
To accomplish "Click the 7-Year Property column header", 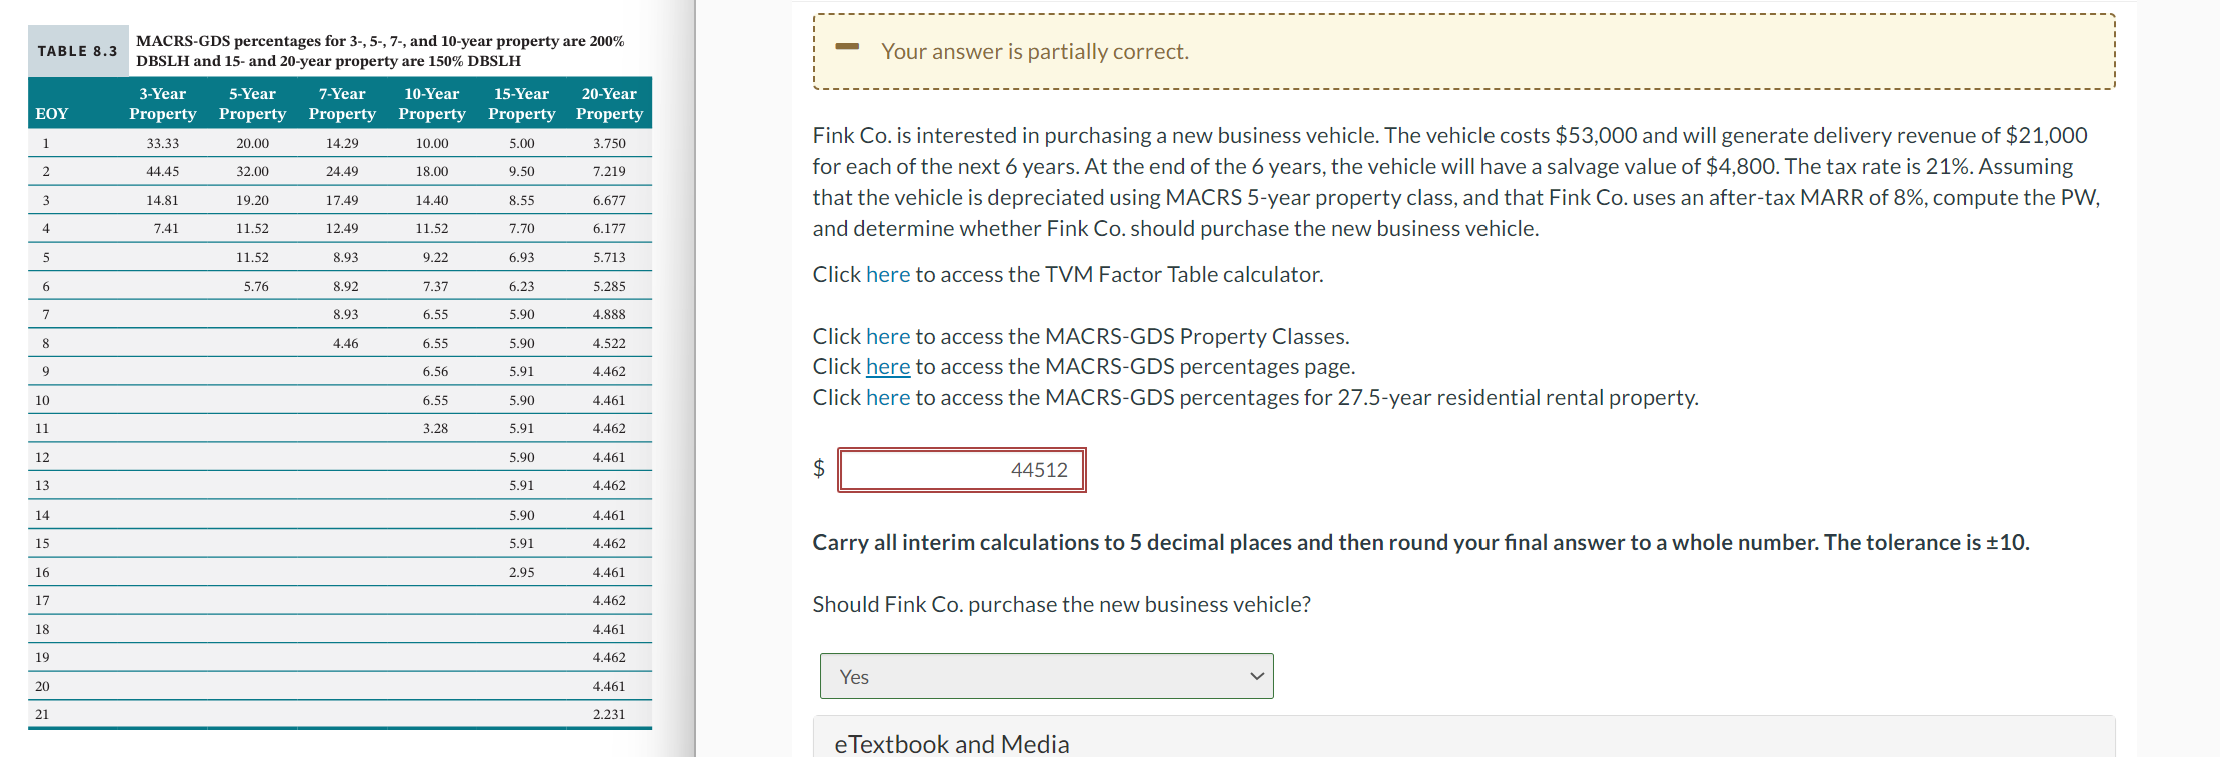I will tap(342, 104).
